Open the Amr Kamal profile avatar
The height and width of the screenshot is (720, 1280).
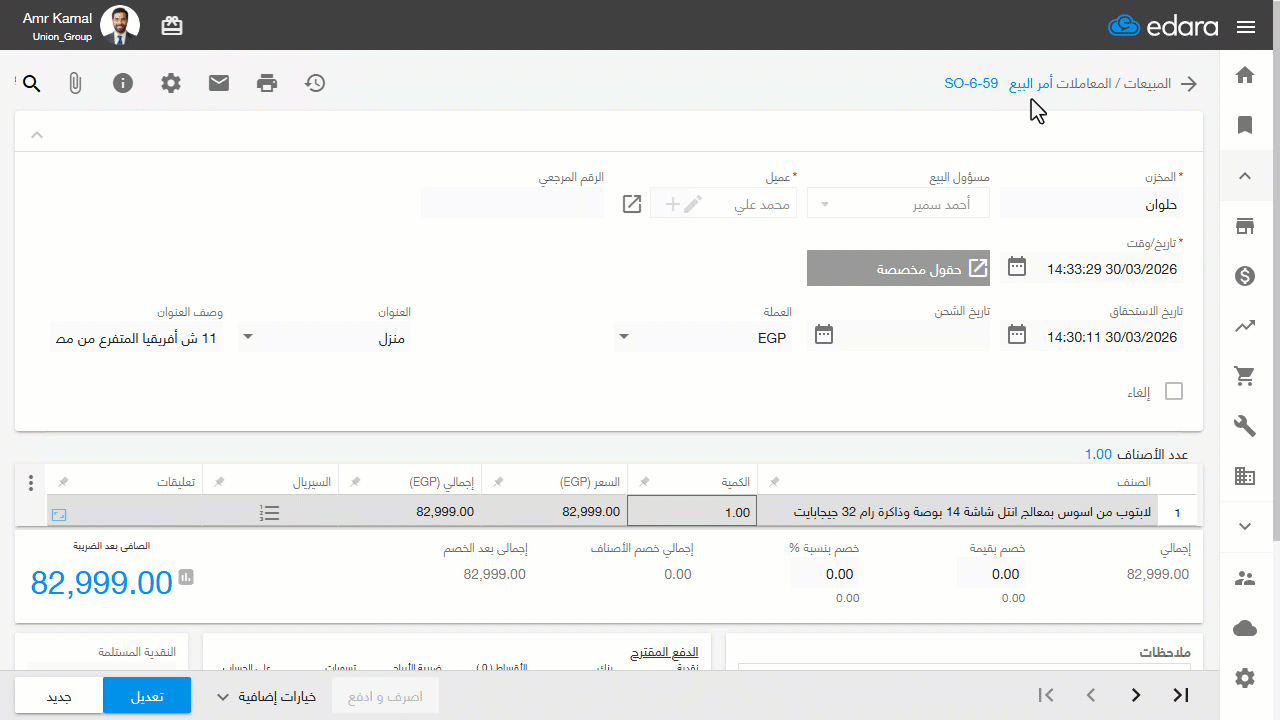point(120,25)
